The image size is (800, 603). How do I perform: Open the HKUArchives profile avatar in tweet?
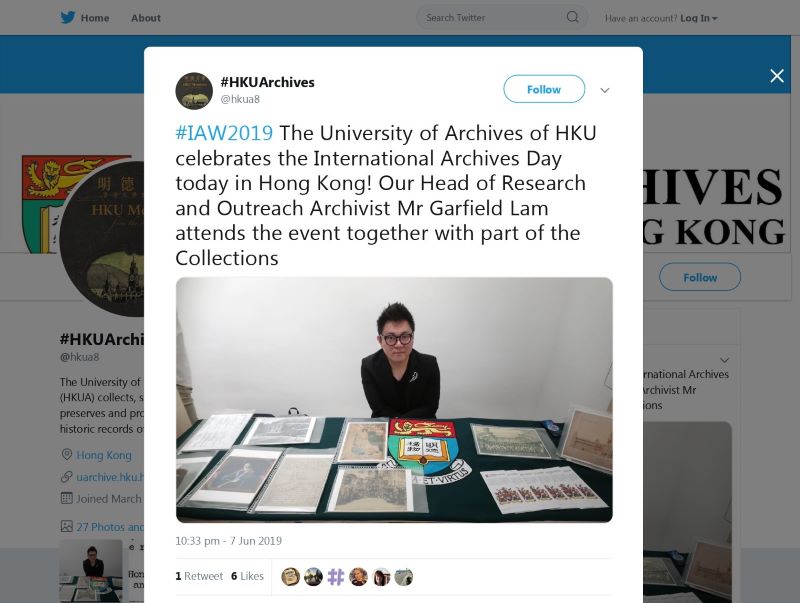click(194, 91)
